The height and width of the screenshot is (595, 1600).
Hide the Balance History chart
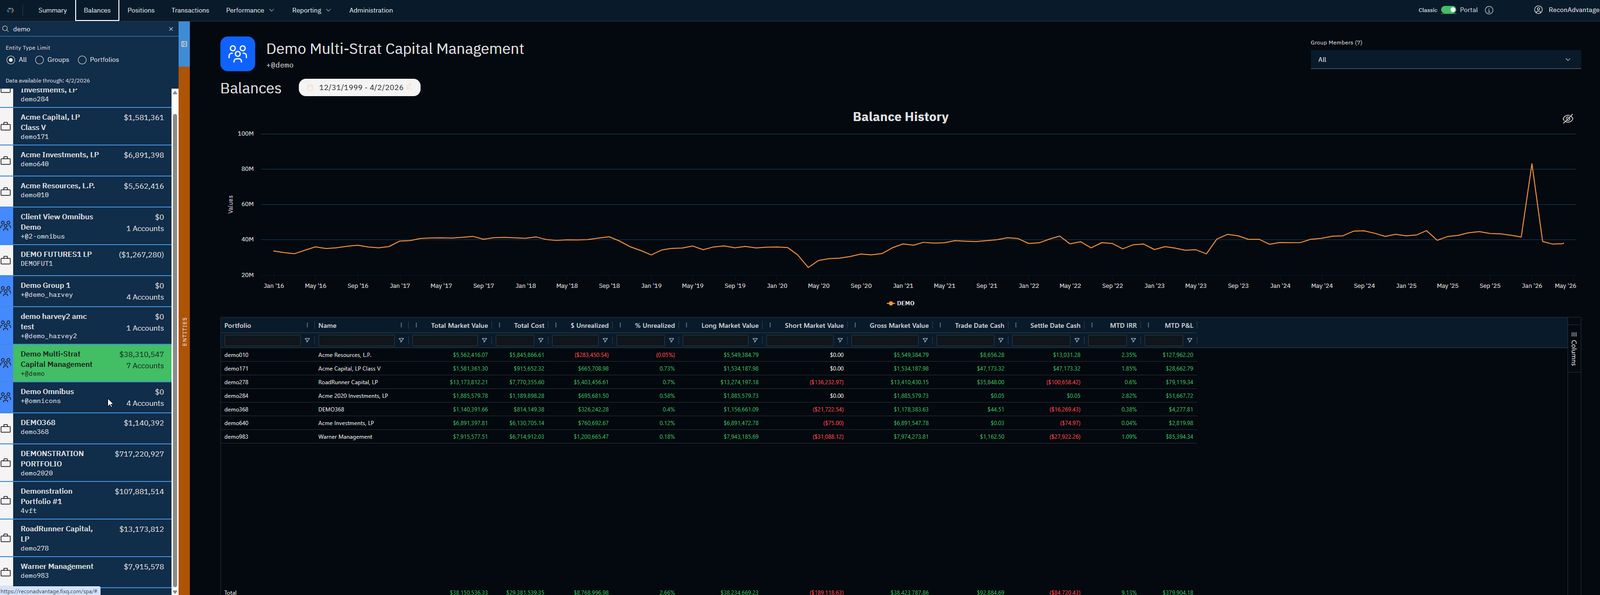click(1568, 118)
